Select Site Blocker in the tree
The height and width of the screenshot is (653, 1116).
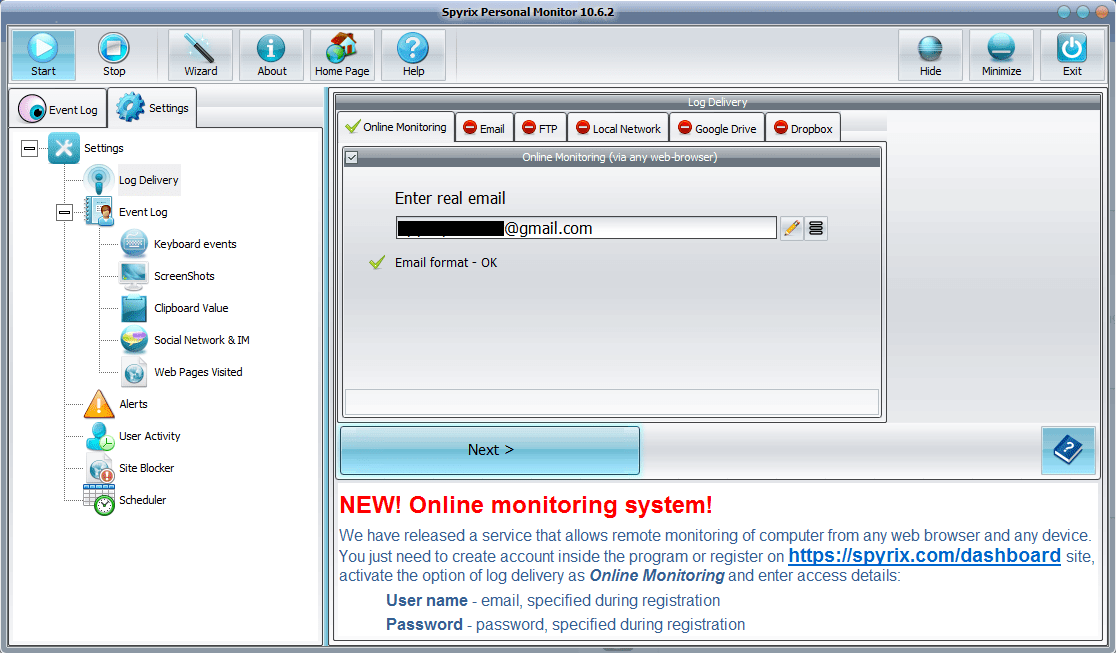(x=147, y=469)
